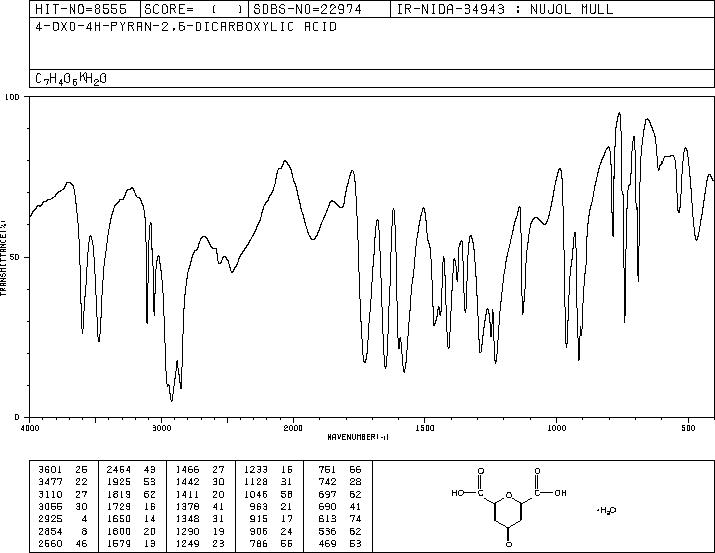
Task: Select the 4-OXO-4H-PYRAN-2,6-DICARBOXYLIC ACID compound name
Action: pos(186,27)
